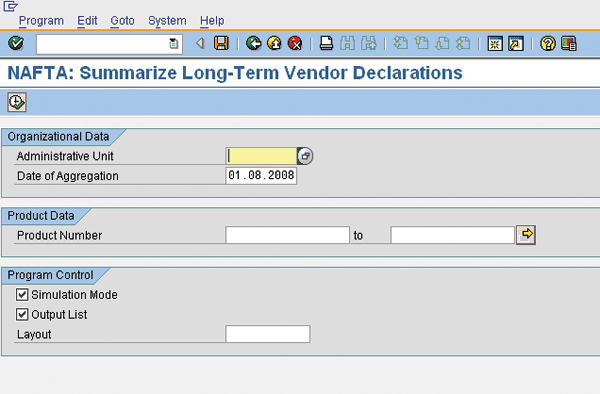Click the Previous Page icon
600x394 pixels.
[x=421, y=43]
